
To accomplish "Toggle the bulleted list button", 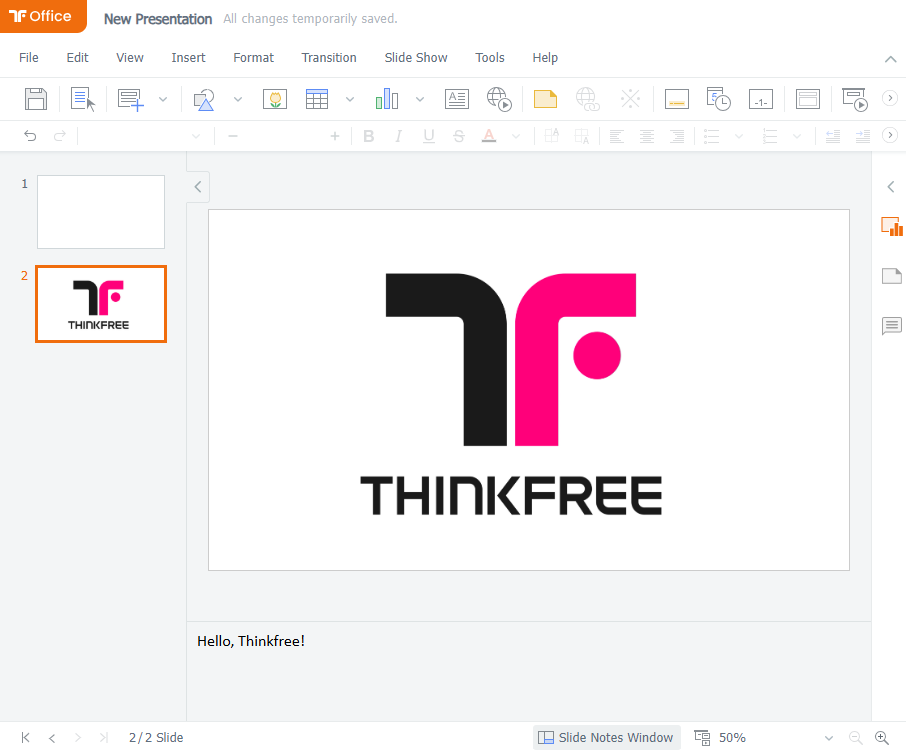I will coord(711,136).
